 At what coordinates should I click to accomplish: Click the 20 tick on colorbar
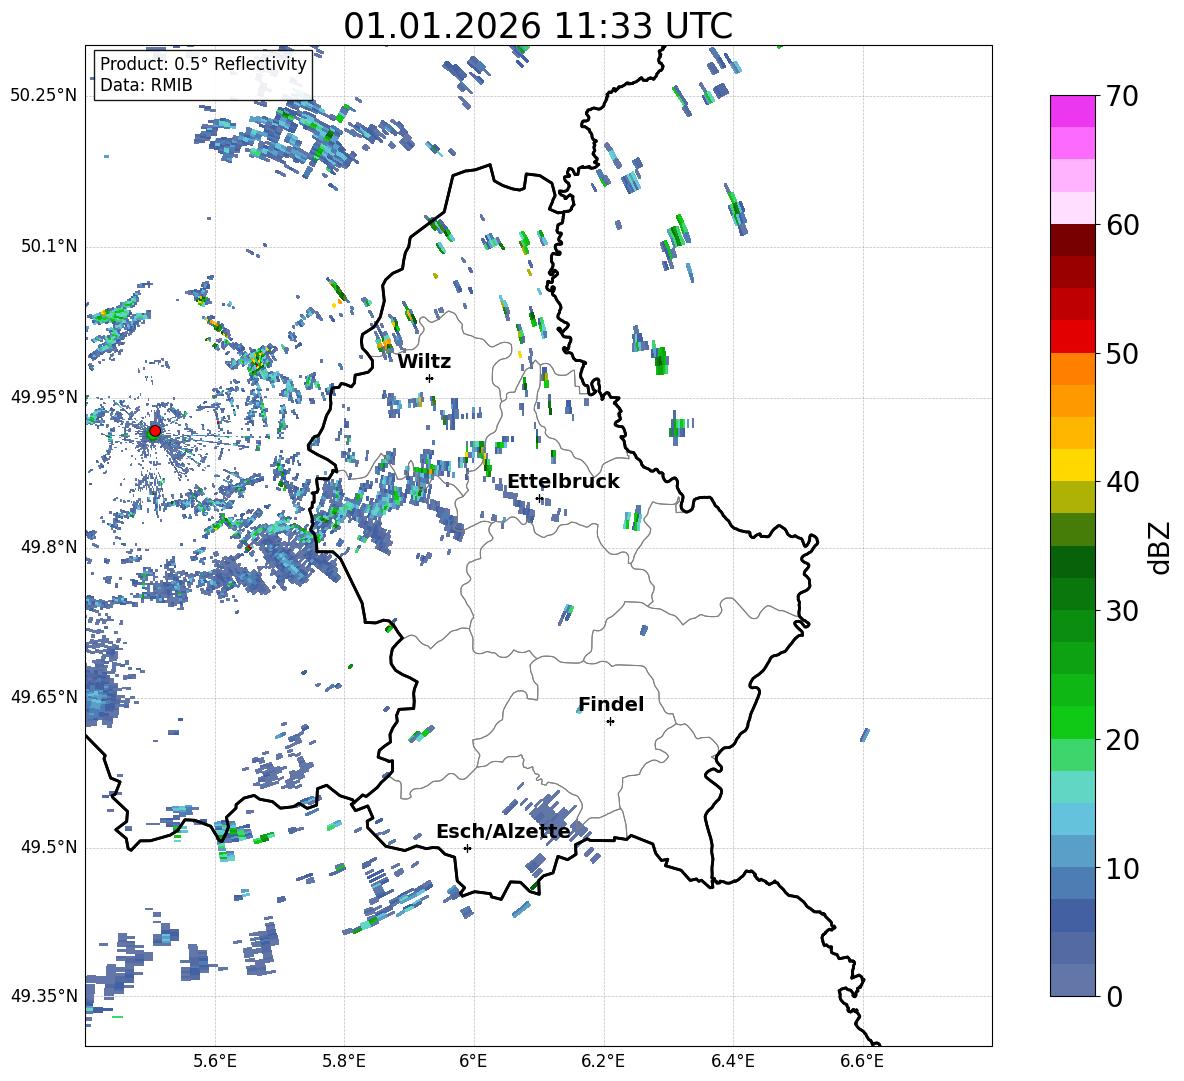(1122, 740)
